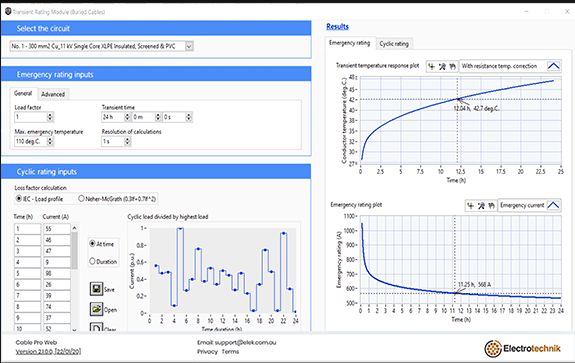Click the Current cell with value 46
575x363 pixels.
tap(57, 240)
